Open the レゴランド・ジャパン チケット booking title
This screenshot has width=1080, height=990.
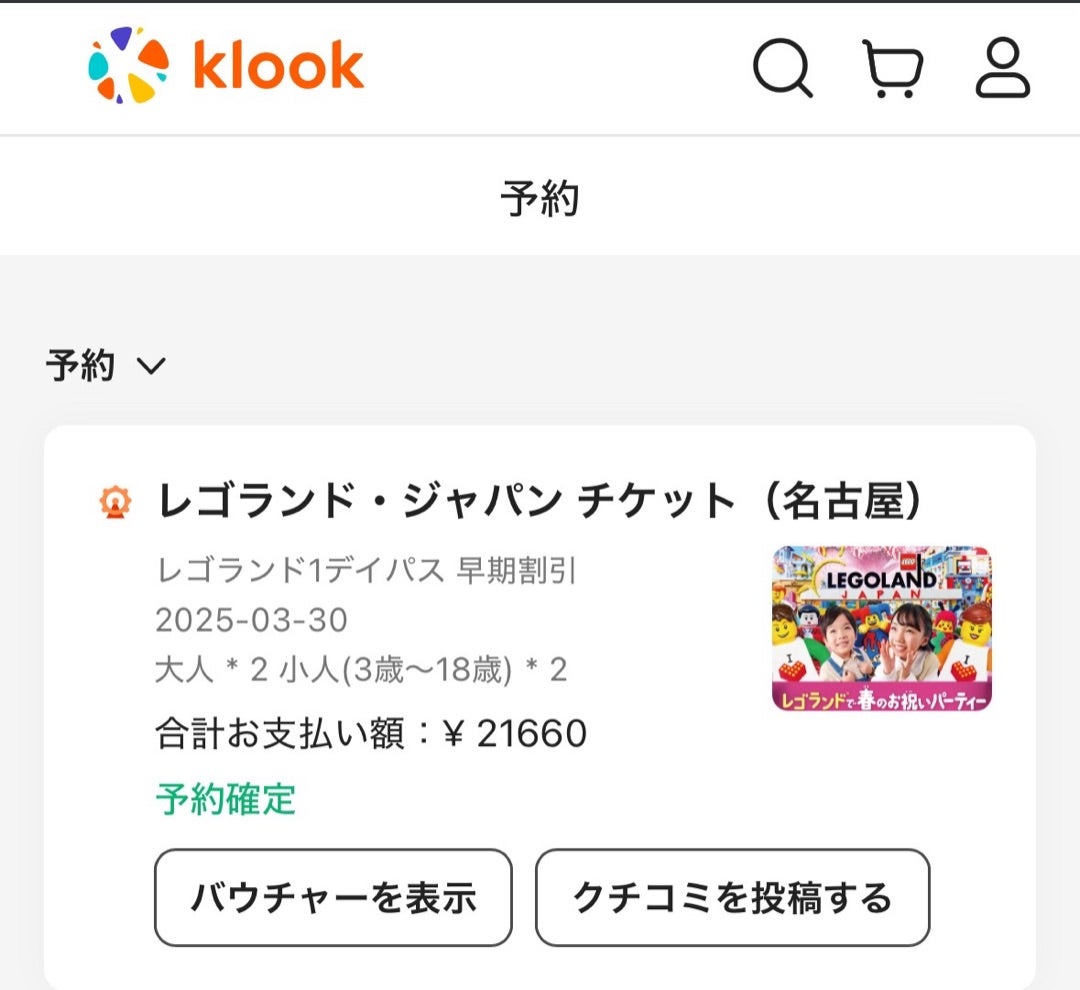(539, 501)
